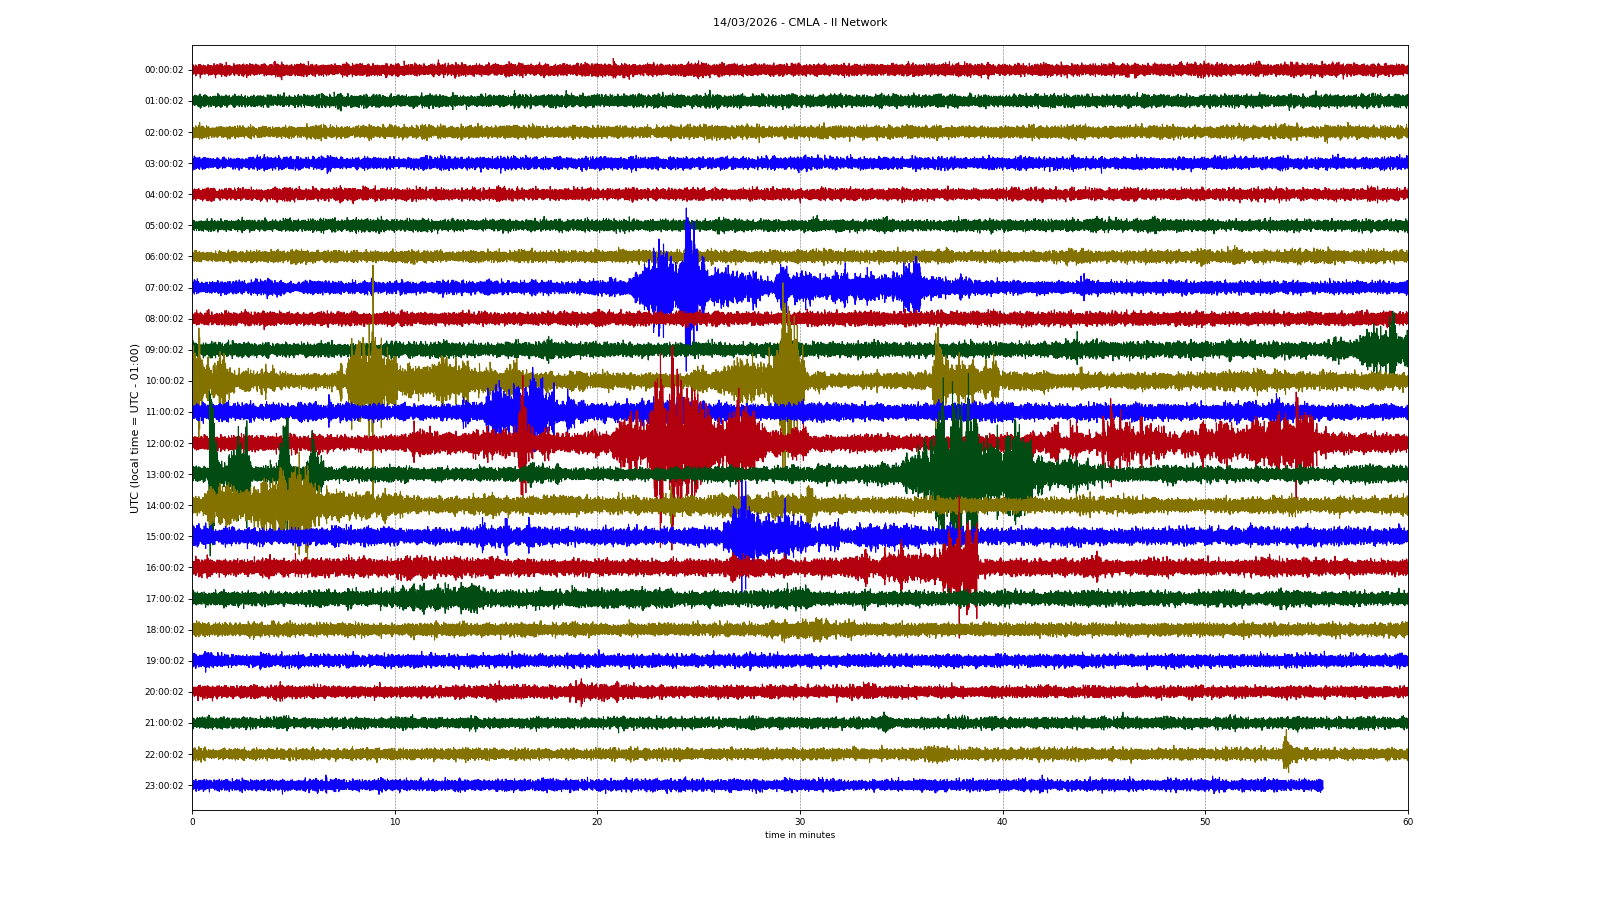Image resolution: width=1600 pixels, height=900 pixels.
Task: Select the x-axis tick label 30
Action: [x=800, y=822]
